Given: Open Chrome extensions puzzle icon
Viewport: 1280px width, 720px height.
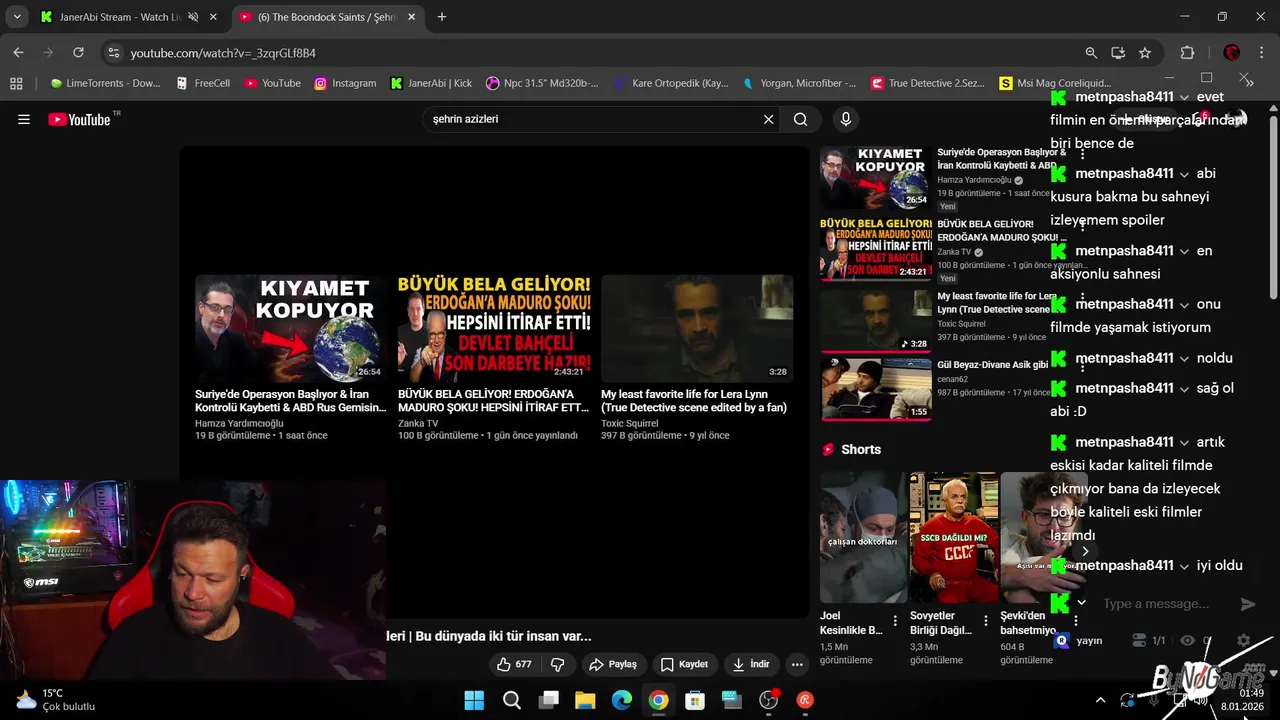Looking at the screenshot, I should 1188,53.
